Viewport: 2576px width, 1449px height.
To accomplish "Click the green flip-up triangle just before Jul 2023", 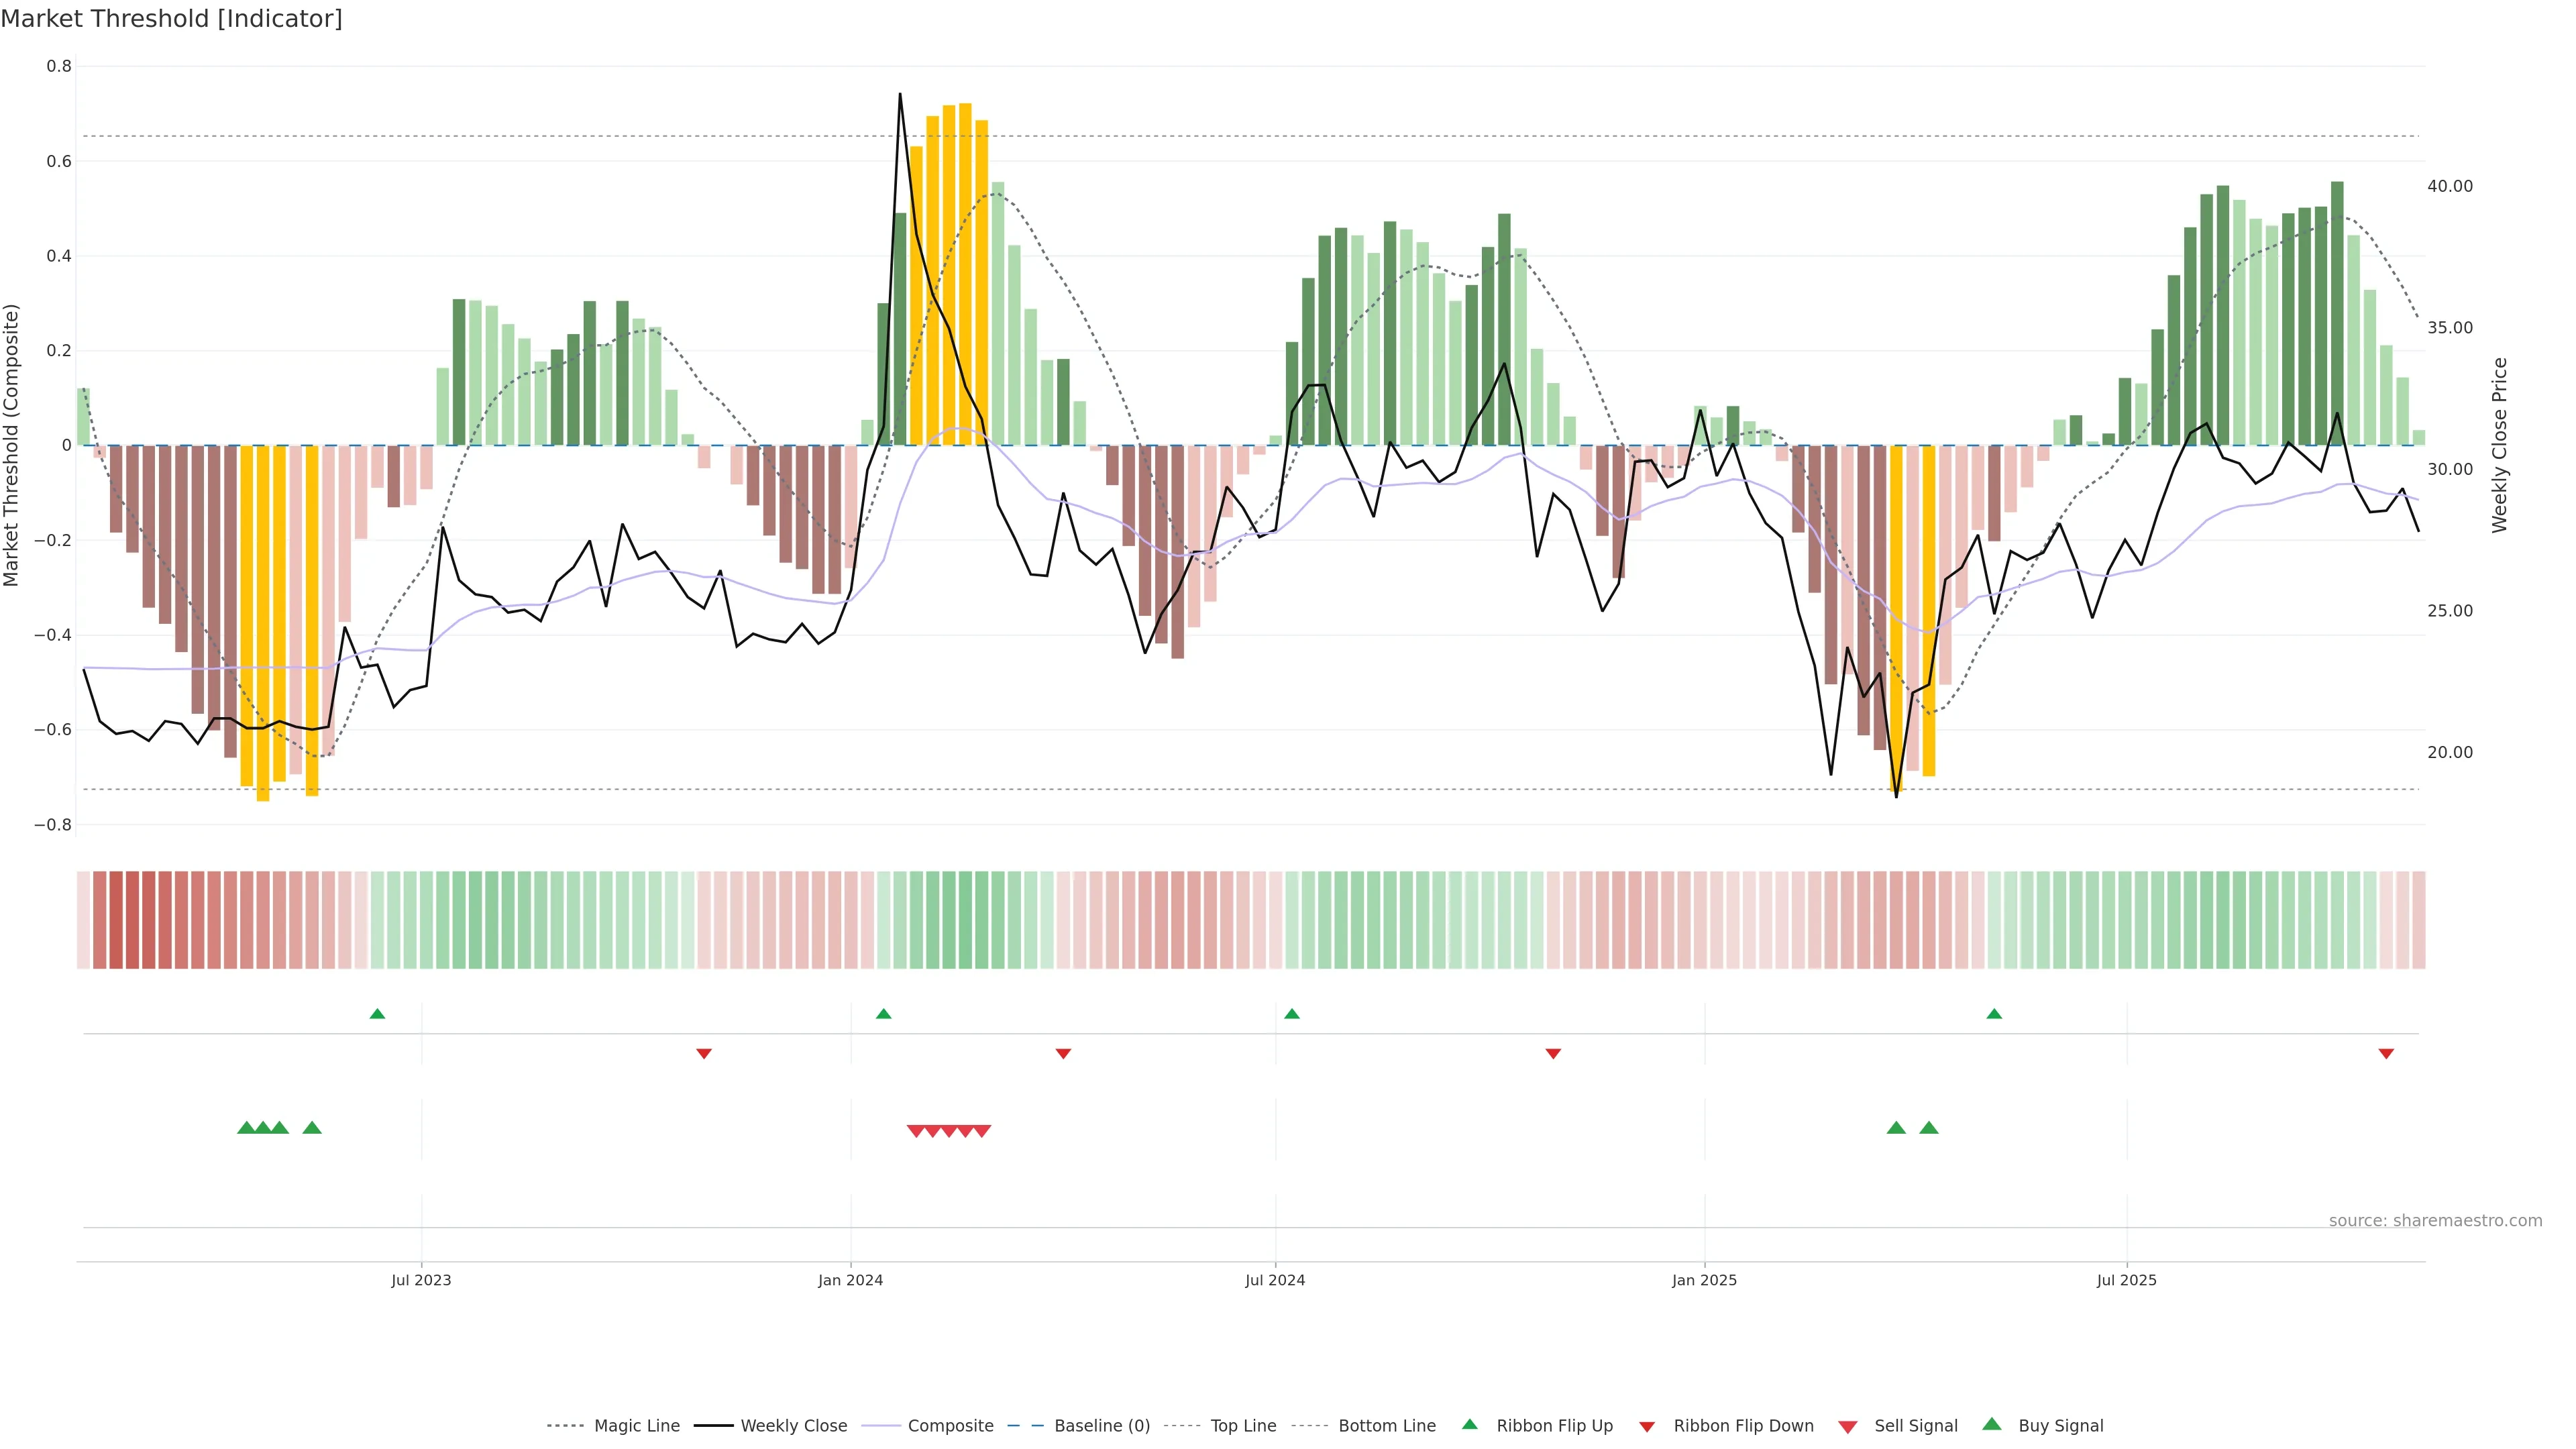I will point(377,1014).
